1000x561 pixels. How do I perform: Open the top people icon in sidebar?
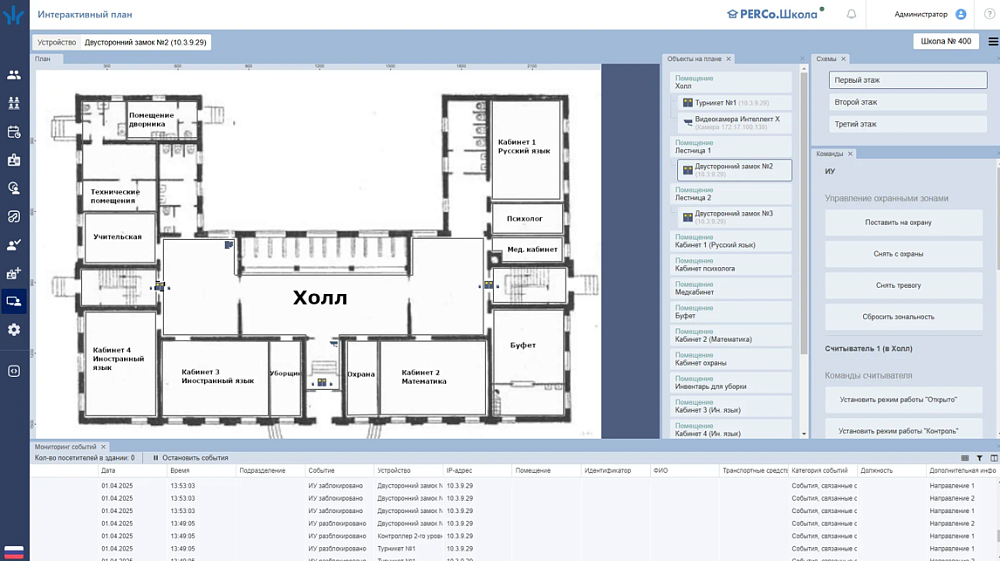(x=14, y=75)
